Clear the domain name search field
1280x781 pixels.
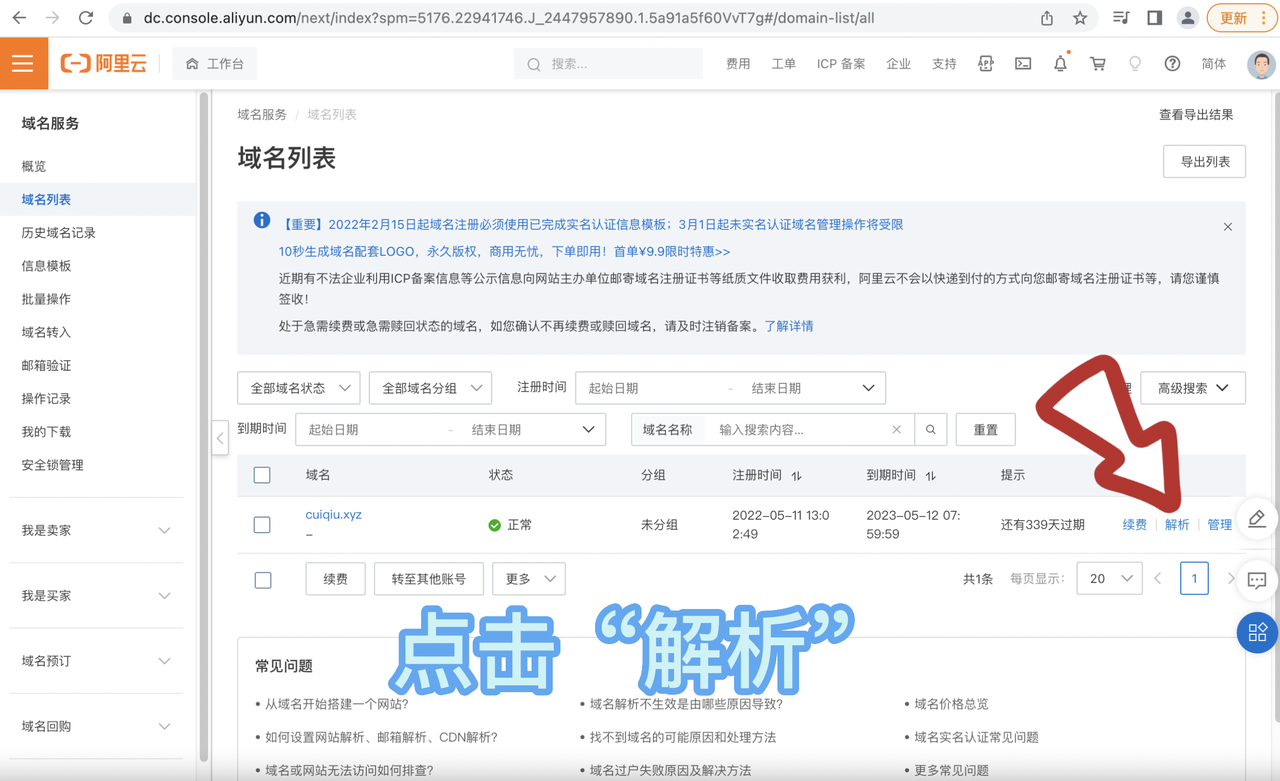tap(896, 430)
